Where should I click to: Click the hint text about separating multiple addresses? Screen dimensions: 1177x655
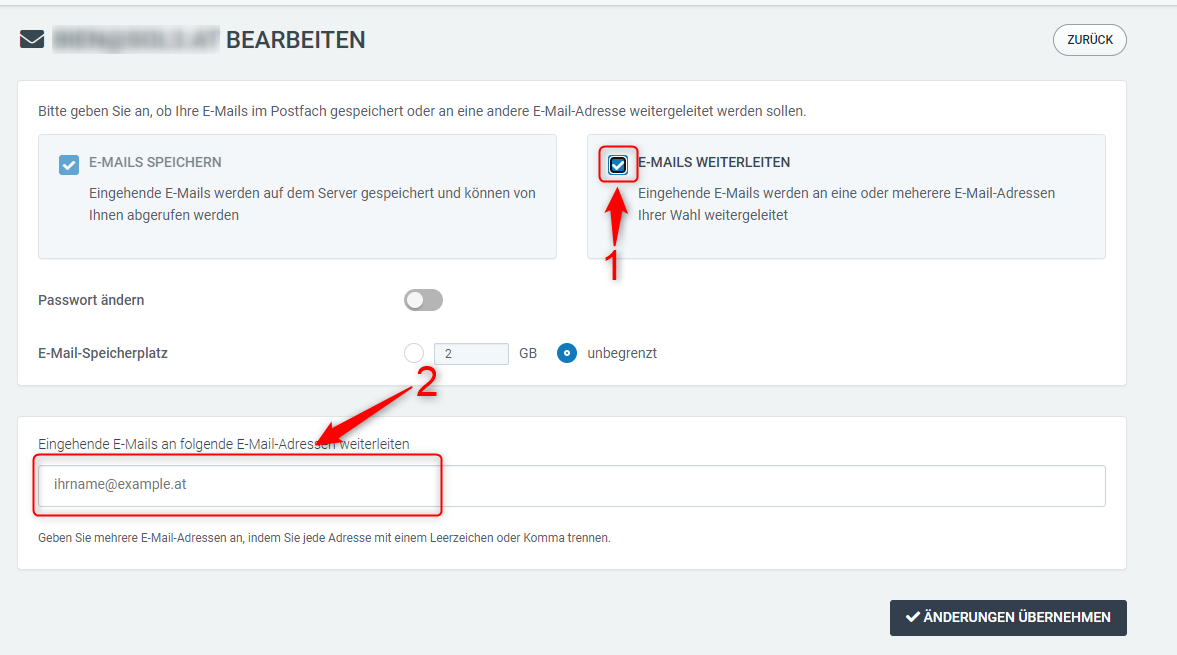point(324,537)
